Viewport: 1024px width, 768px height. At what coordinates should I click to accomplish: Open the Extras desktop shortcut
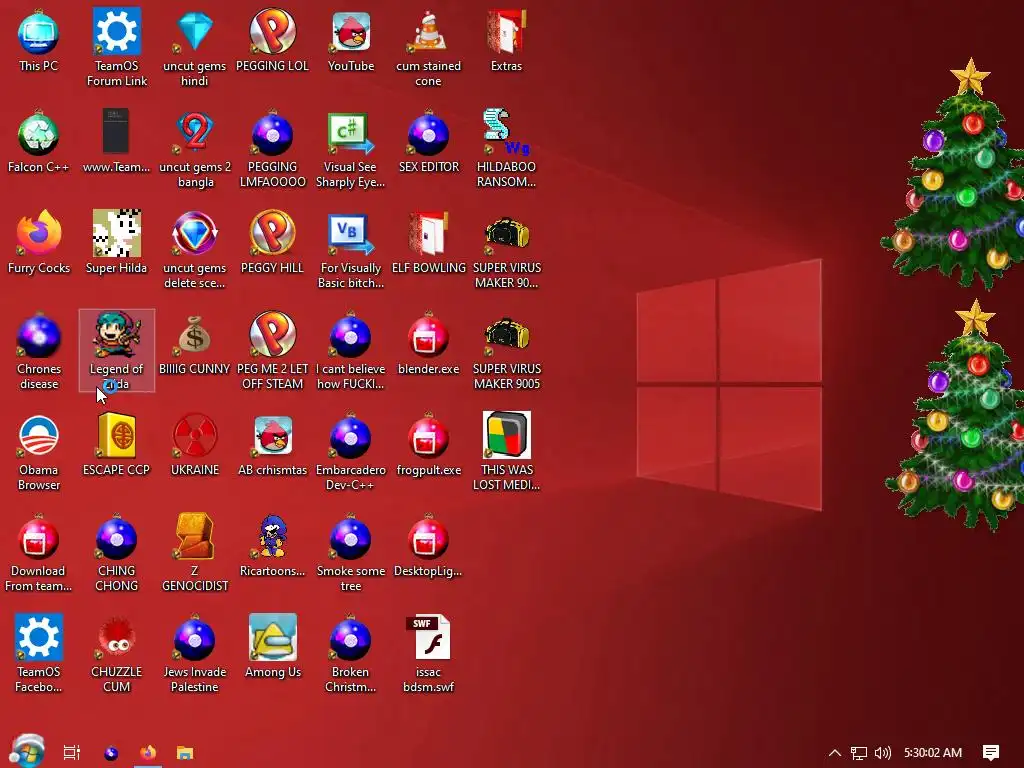[x=506, y=40]
